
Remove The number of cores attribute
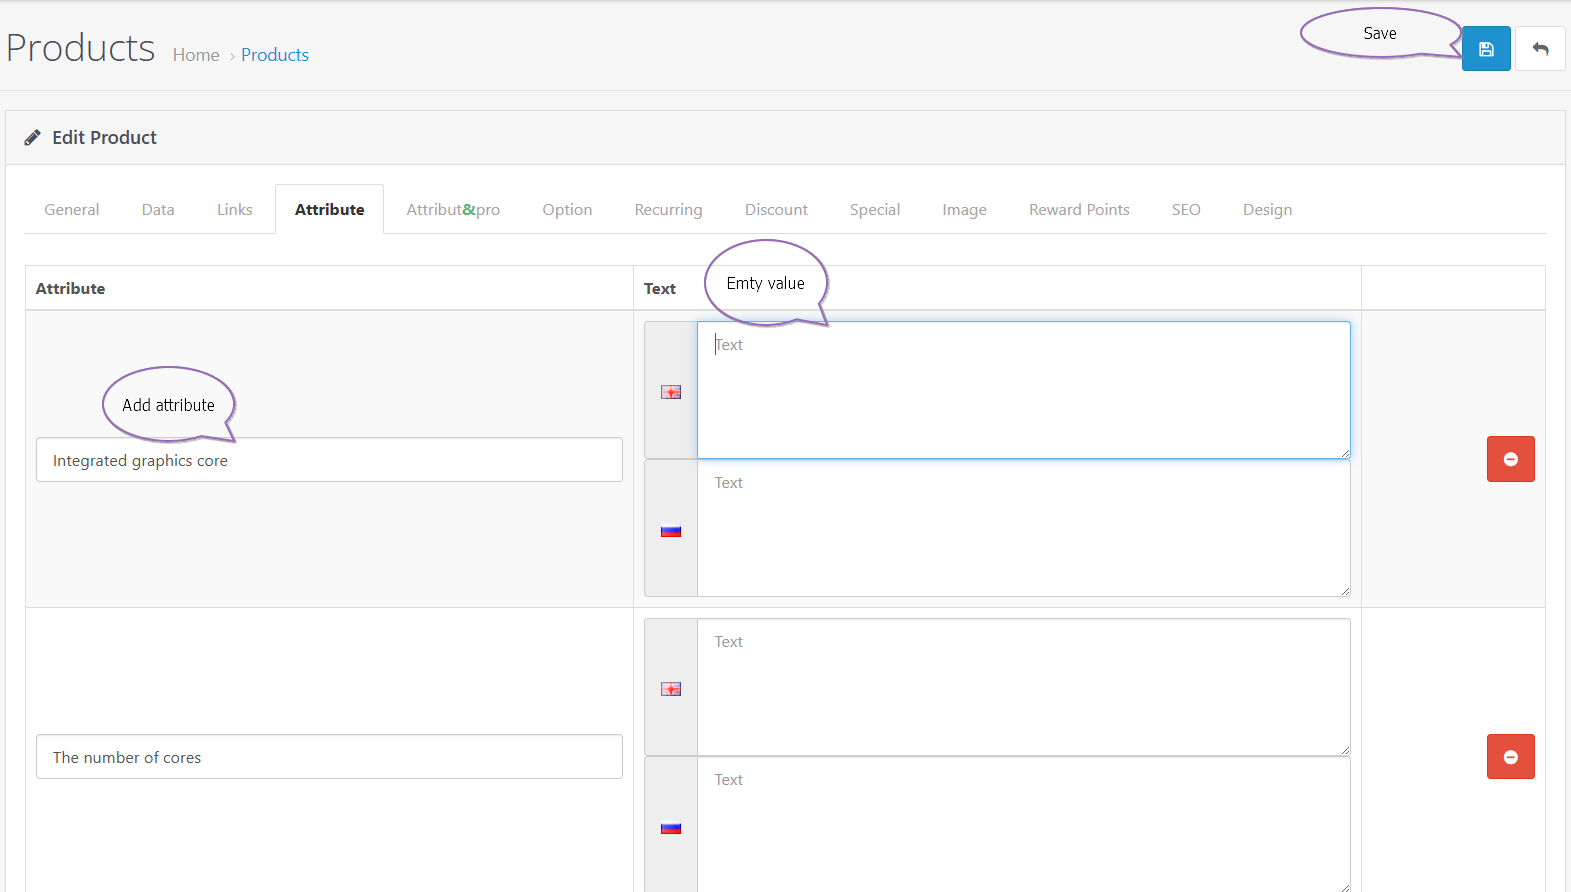[1510, 756]
